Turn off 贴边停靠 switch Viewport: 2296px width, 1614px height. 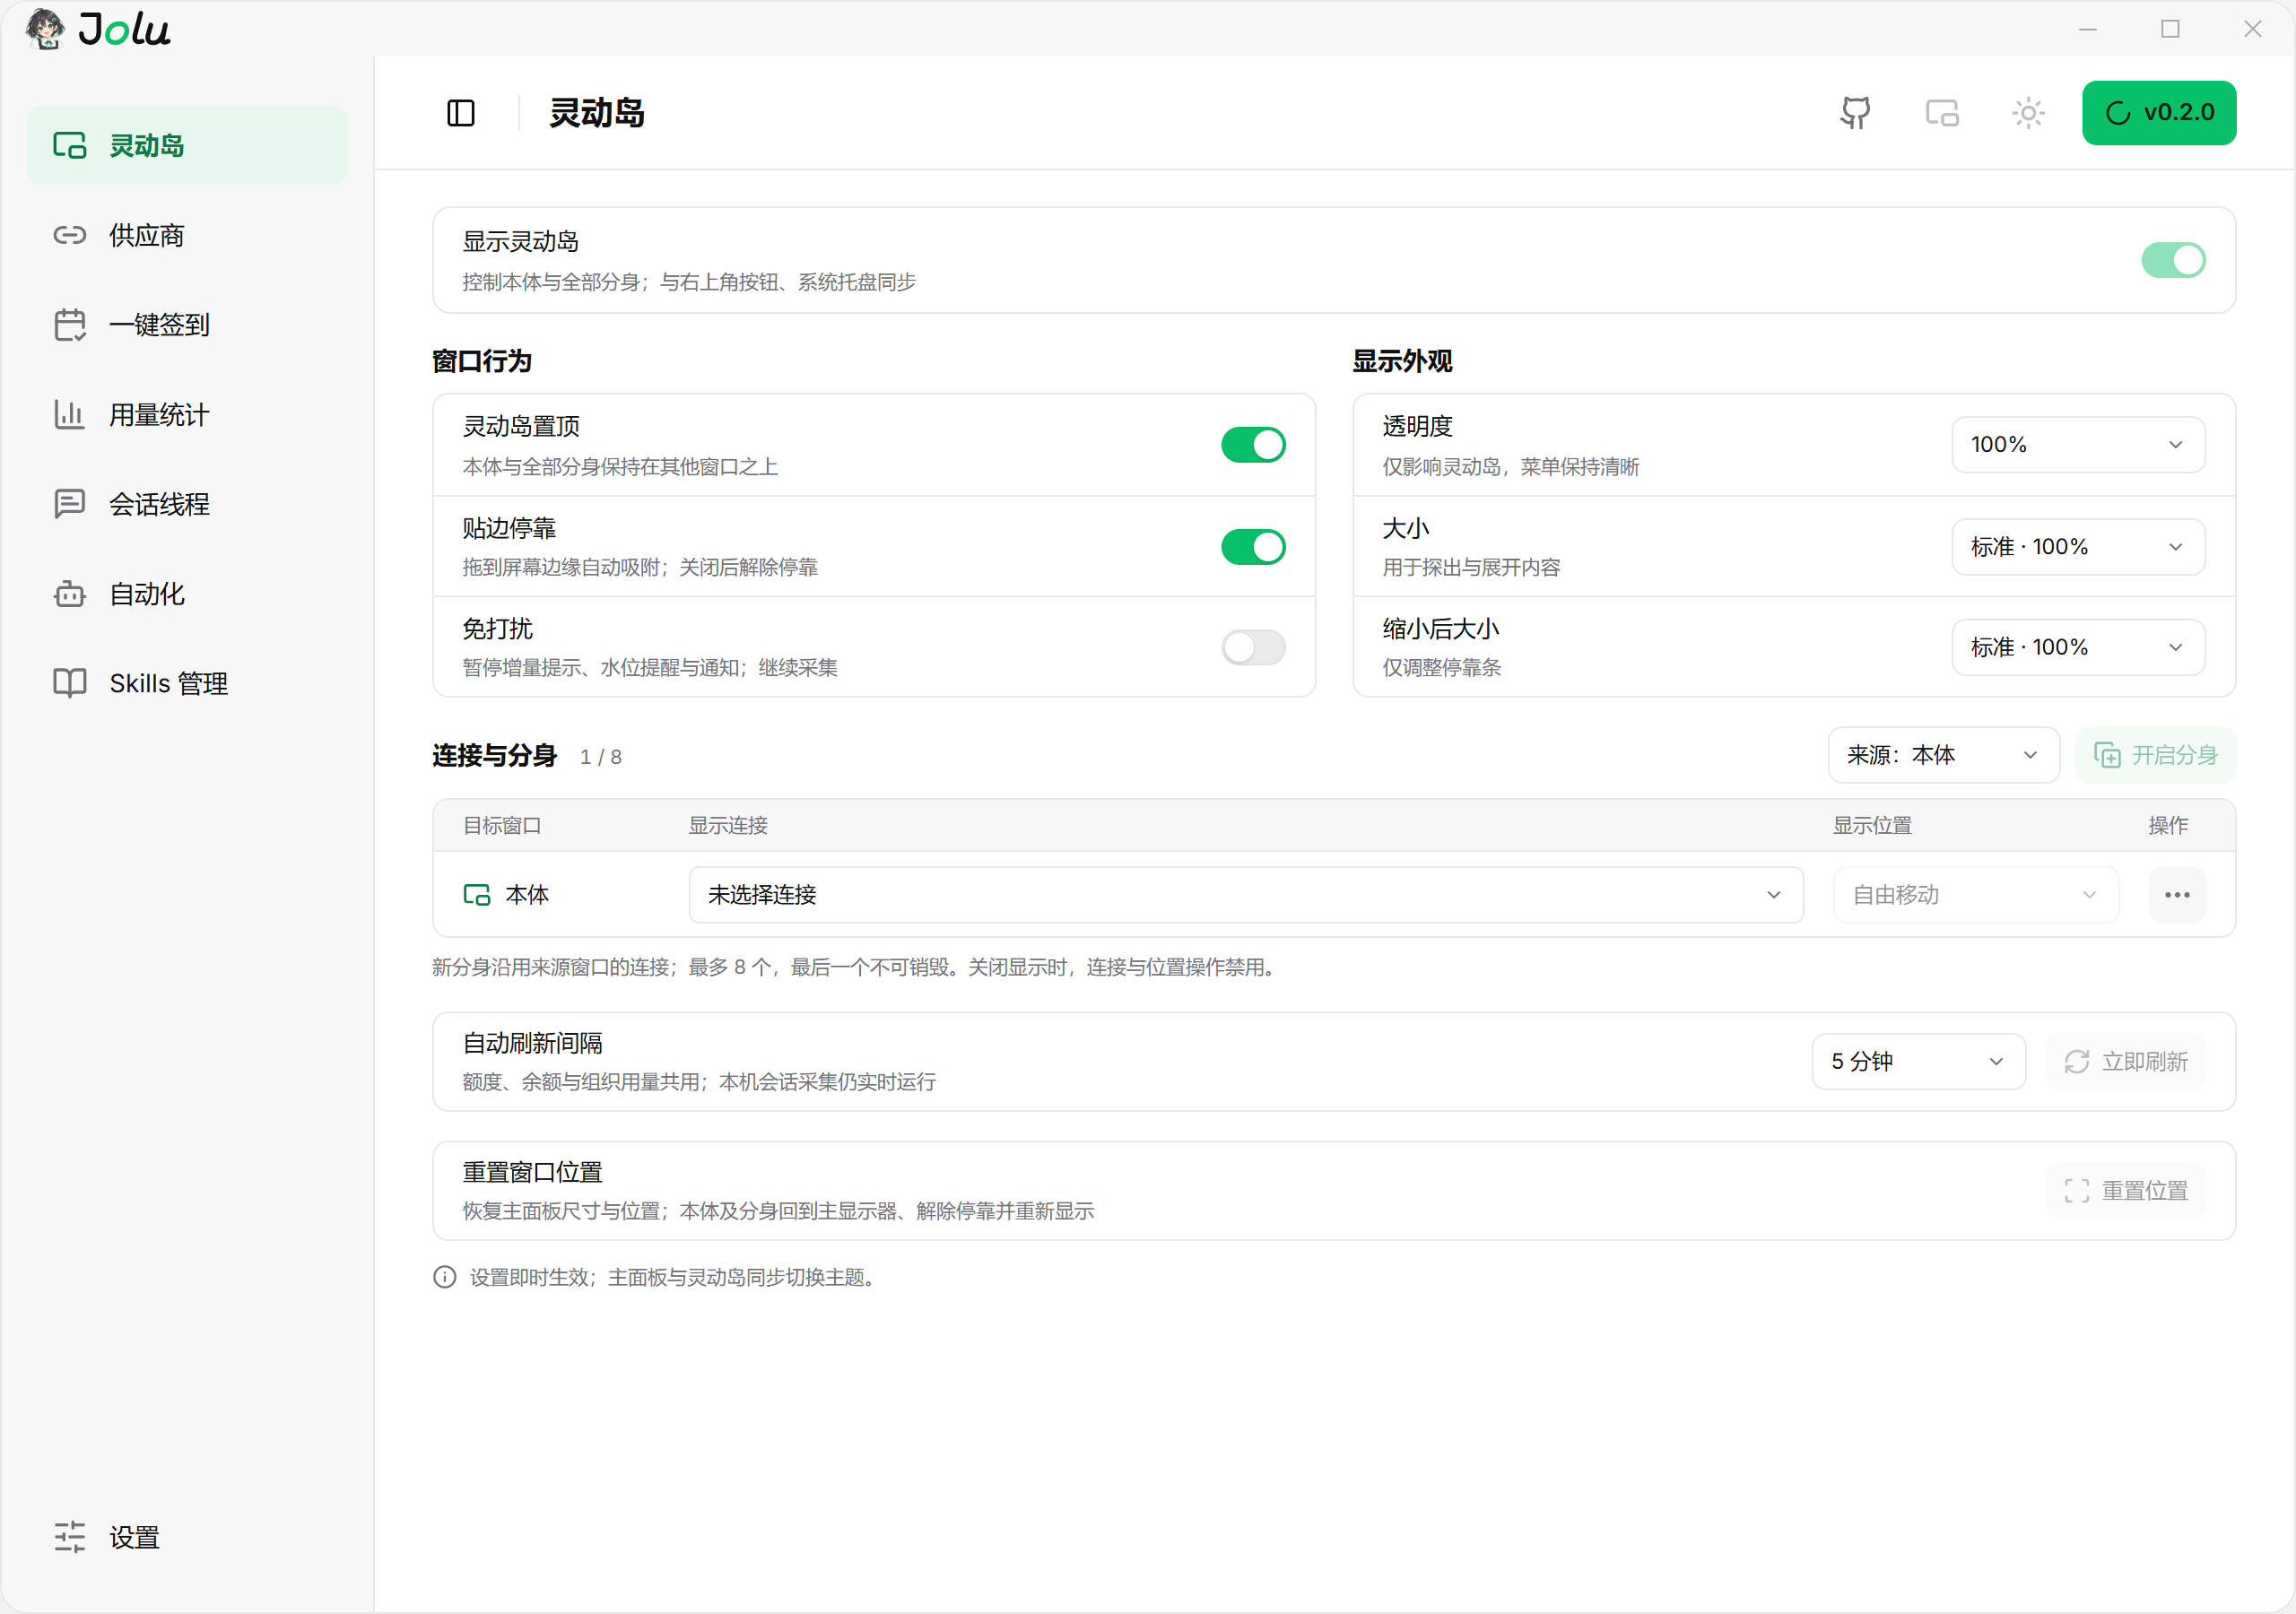click(x=1253, y=547)
